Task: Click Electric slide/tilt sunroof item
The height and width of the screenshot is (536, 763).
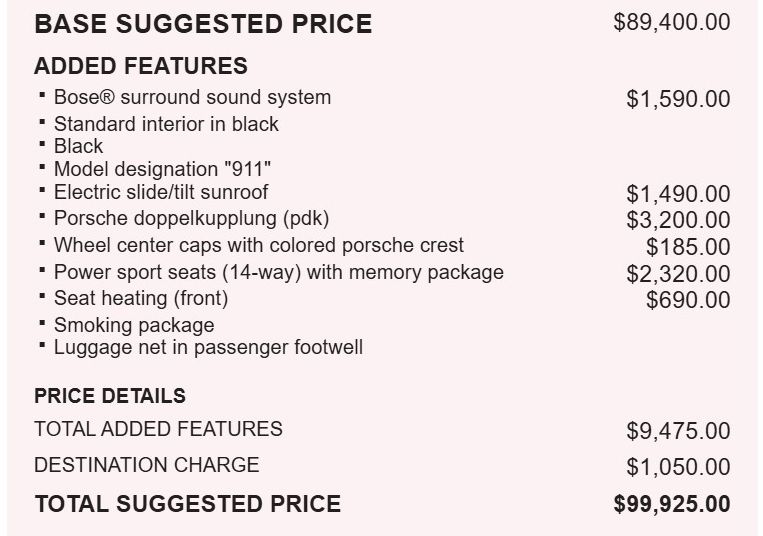Action: (x=161, y=192)
